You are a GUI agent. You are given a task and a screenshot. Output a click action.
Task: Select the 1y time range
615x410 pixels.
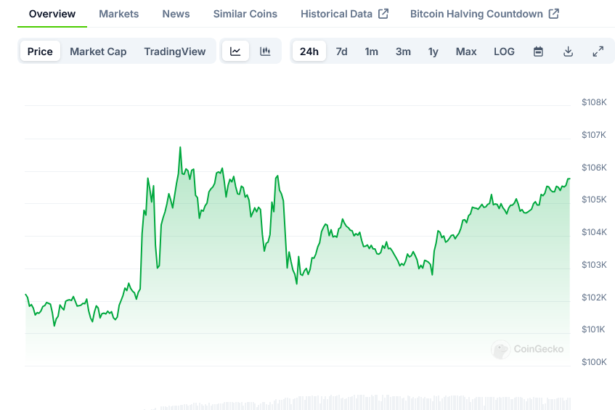click(433, 52)
